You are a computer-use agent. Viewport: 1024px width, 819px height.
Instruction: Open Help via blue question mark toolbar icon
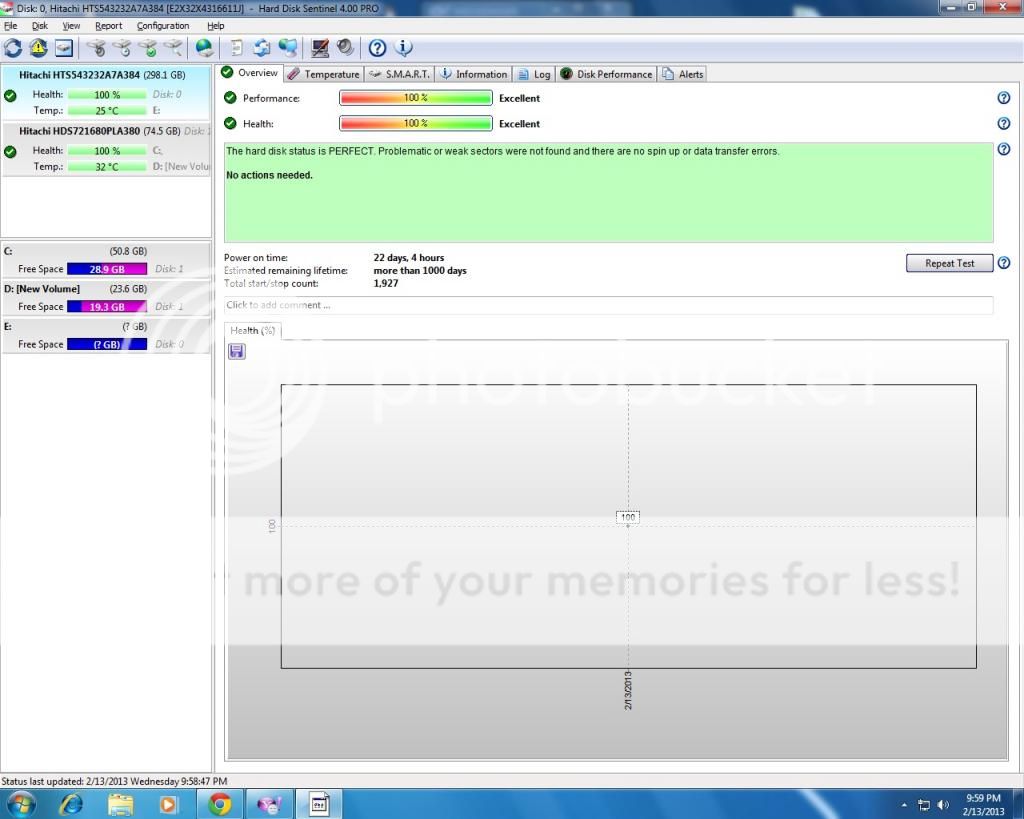pyautogui.click(x=377, y=47)
